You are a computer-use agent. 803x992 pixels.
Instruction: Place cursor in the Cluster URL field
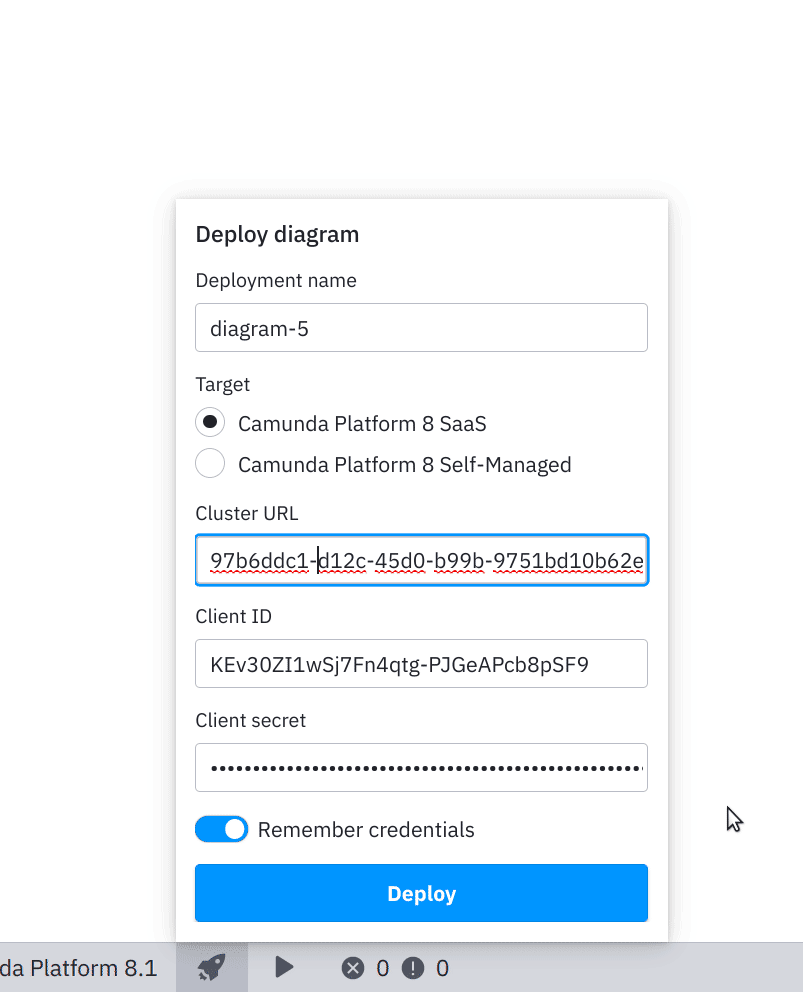click(x=421, y=560)
